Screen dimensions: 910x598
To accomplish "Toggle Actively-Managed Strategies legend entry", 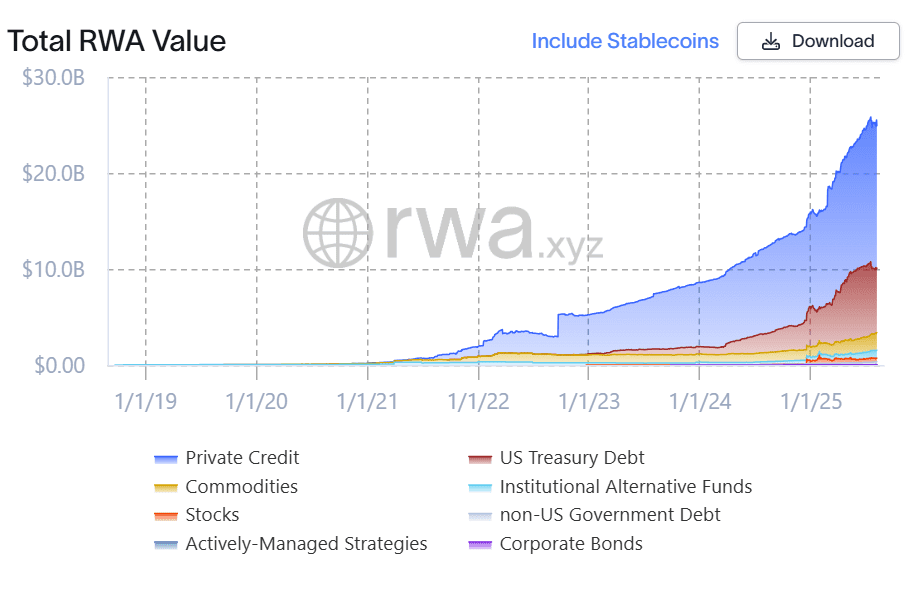I will 306,544.
